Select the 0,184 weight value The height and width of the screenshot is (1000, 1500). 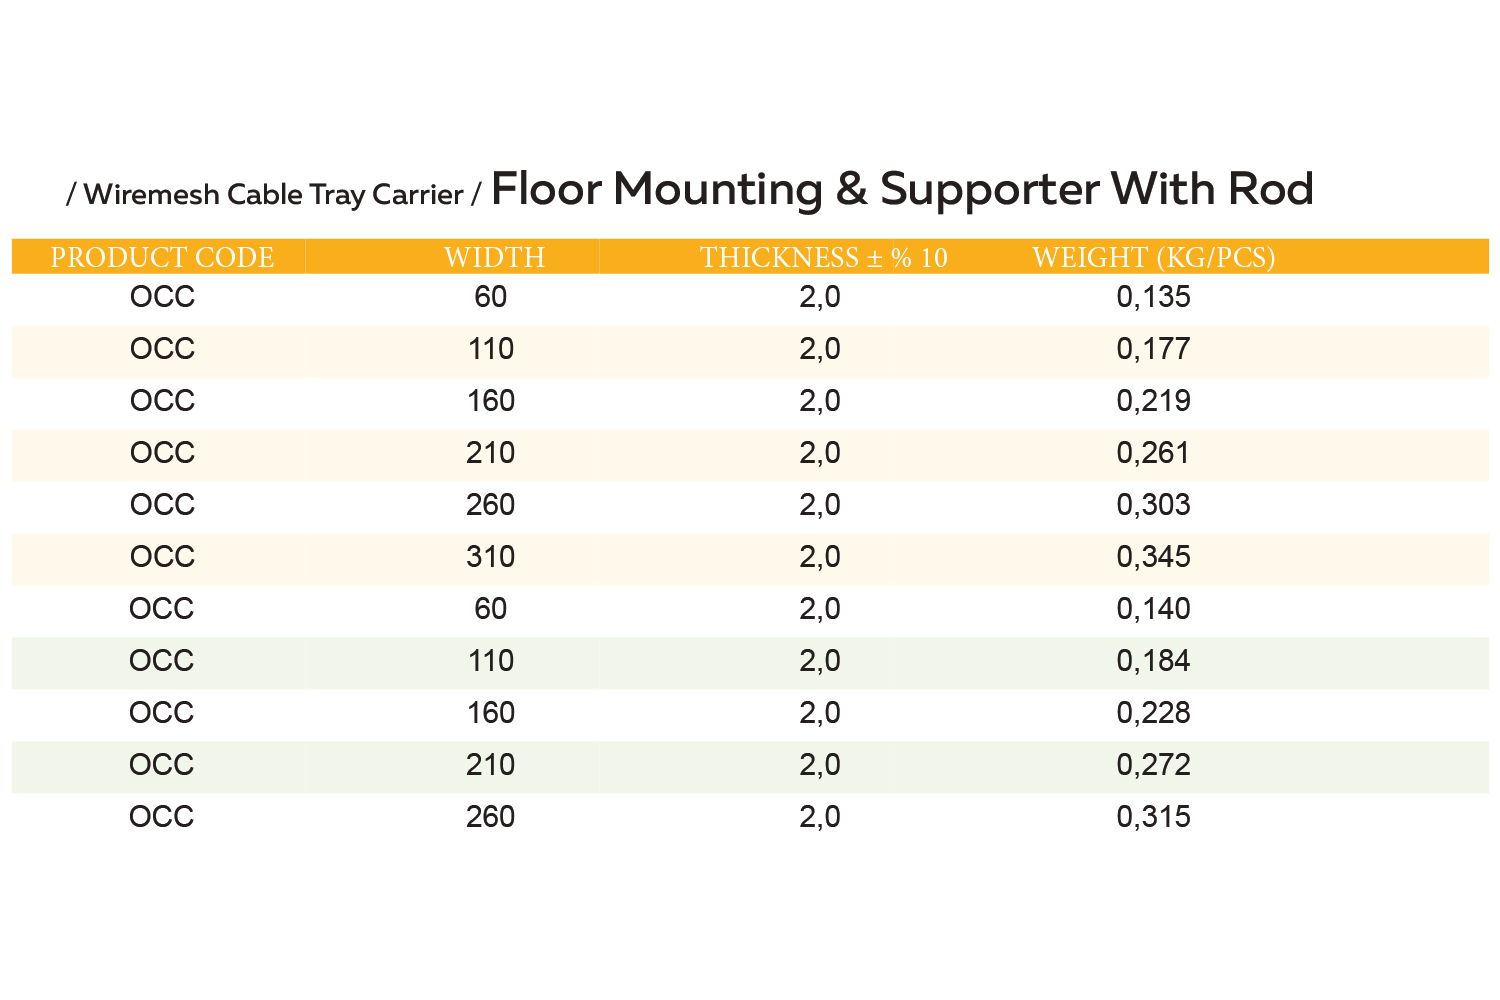(1153, 661)
